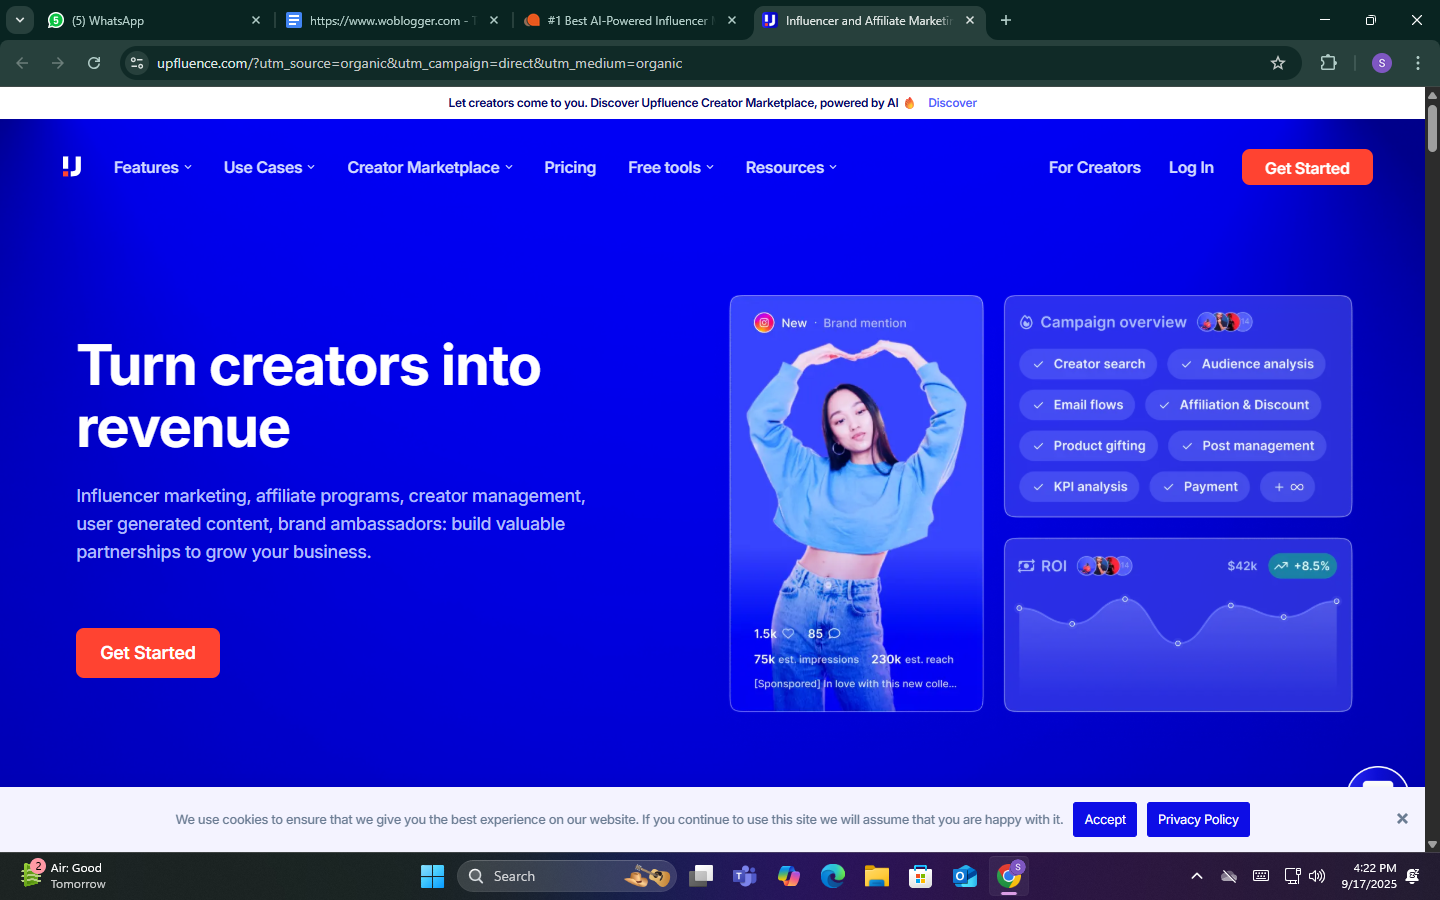Expand the Resources dropdown menu
The width and height of the screenshot is (1440, 900).
(790, 168)
